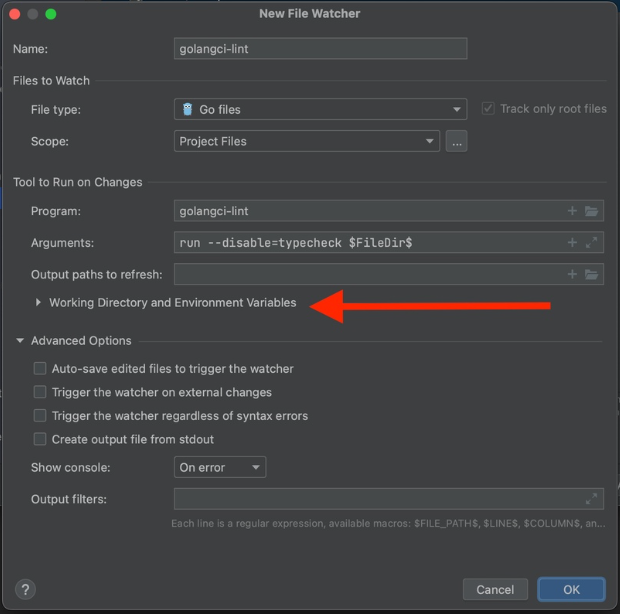The width and height of the screenshot is (620, 614).
Task: Check Create output file from stdout
Action: coord(40,439)
